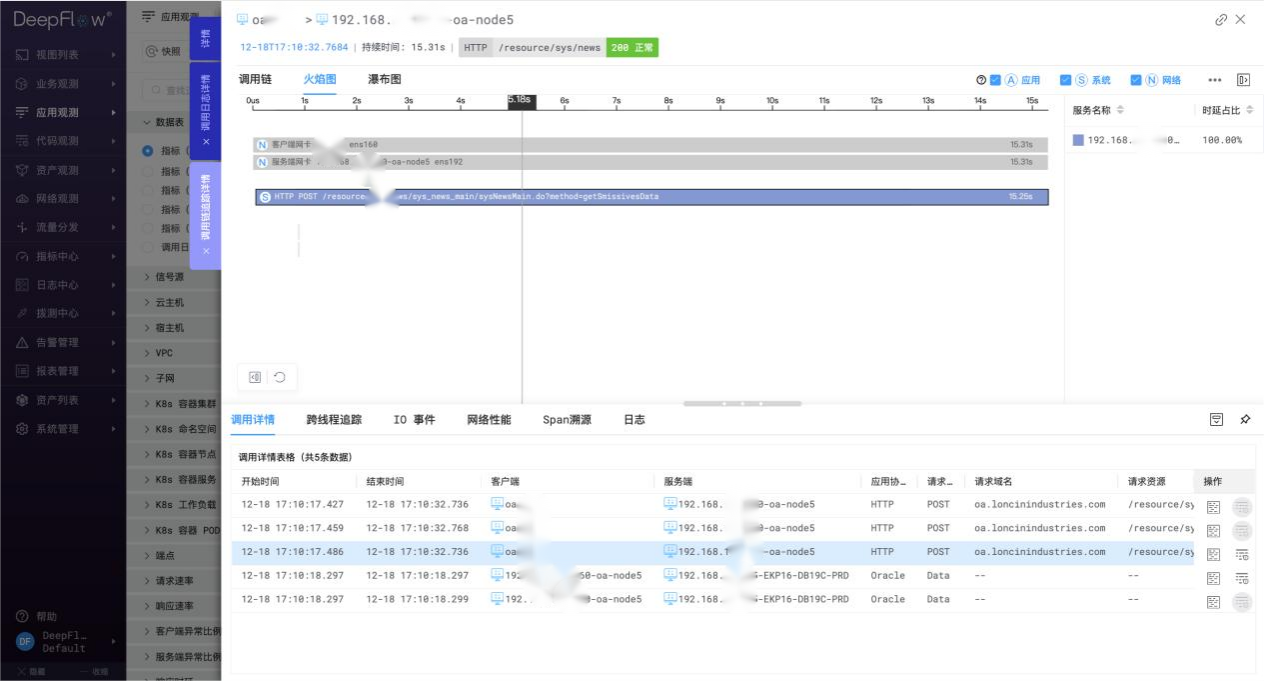Click the 5.18s marker on the timeline ruler
Screen dimensions: 1264x681
(521, 101)
